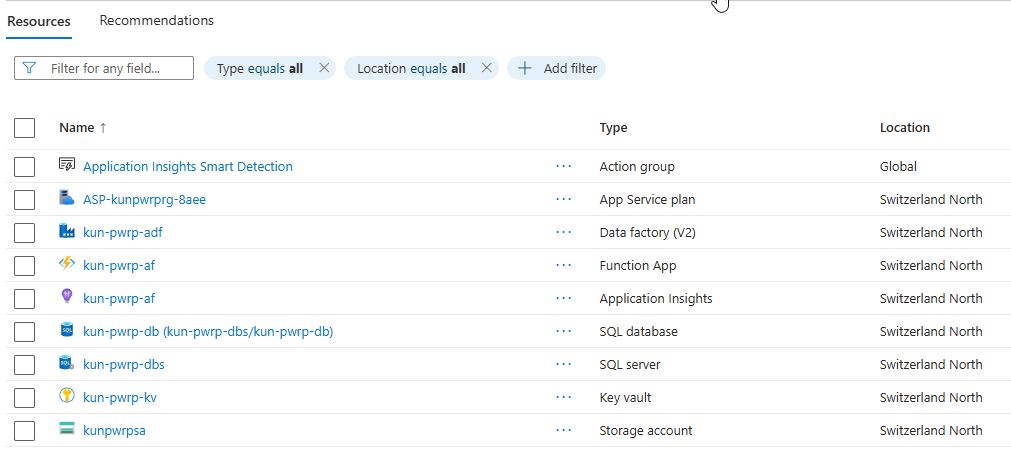This screenshot has height=459, width=1011.
Task: Open the ASP-kunpwrprg-8aee resource link
Action: tap(144, 200)
